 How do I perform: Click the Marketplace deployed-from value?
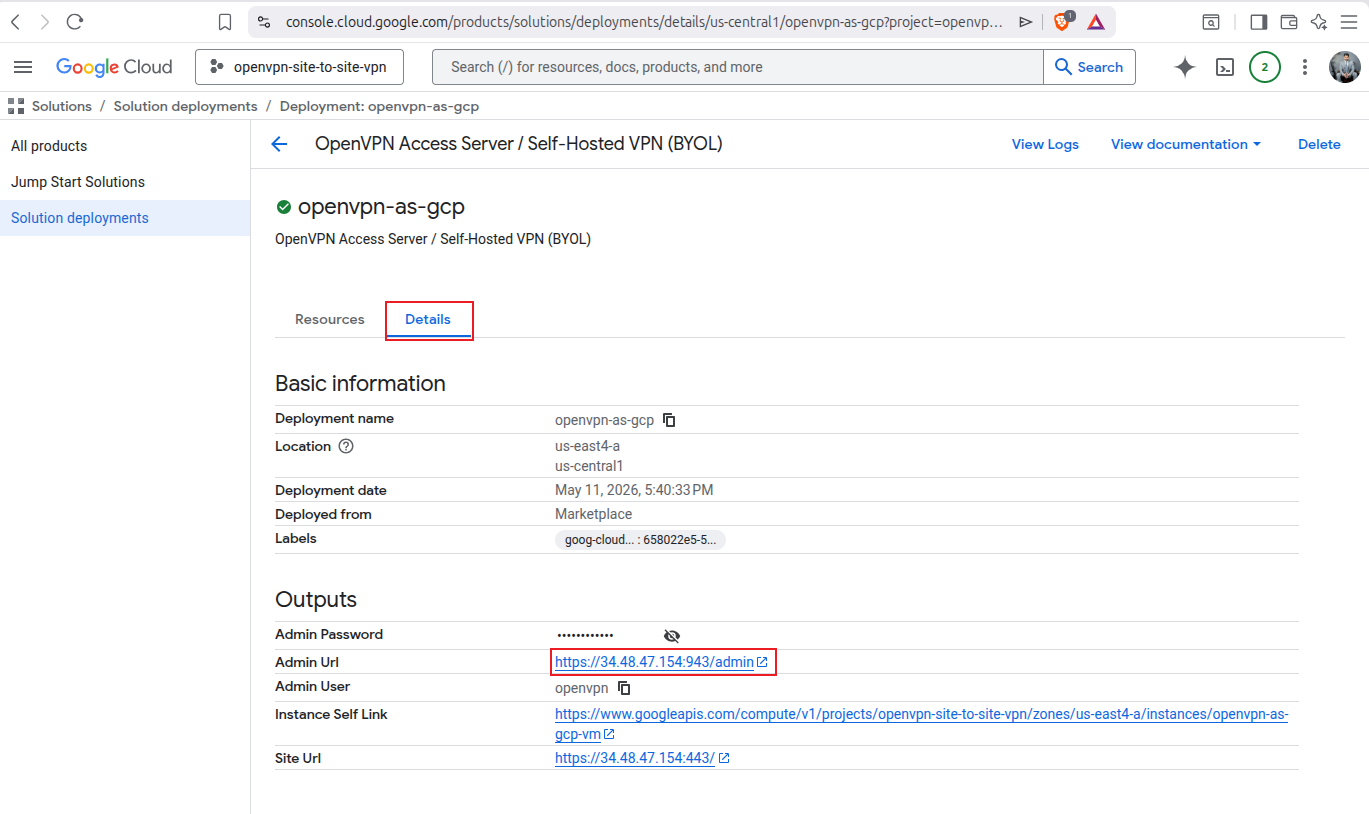coord(594,514)
